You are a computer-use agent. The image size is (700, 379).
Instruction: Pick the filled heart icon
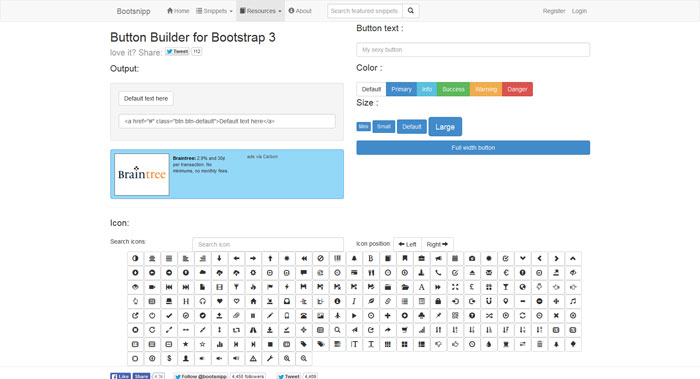219,301
